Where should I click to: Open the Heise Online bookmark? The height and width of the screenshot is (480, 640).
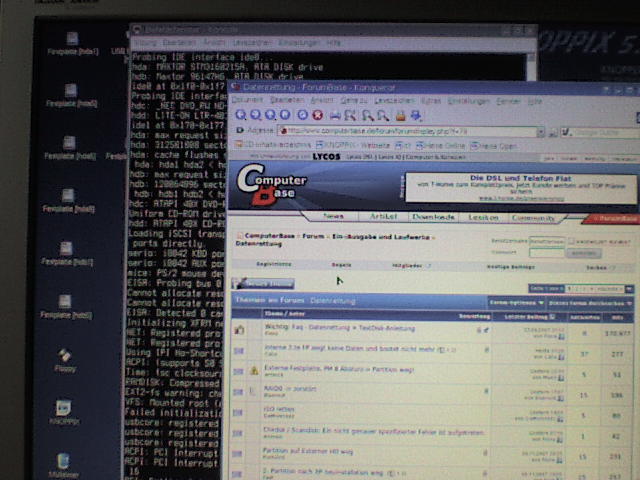click(440, 145)
